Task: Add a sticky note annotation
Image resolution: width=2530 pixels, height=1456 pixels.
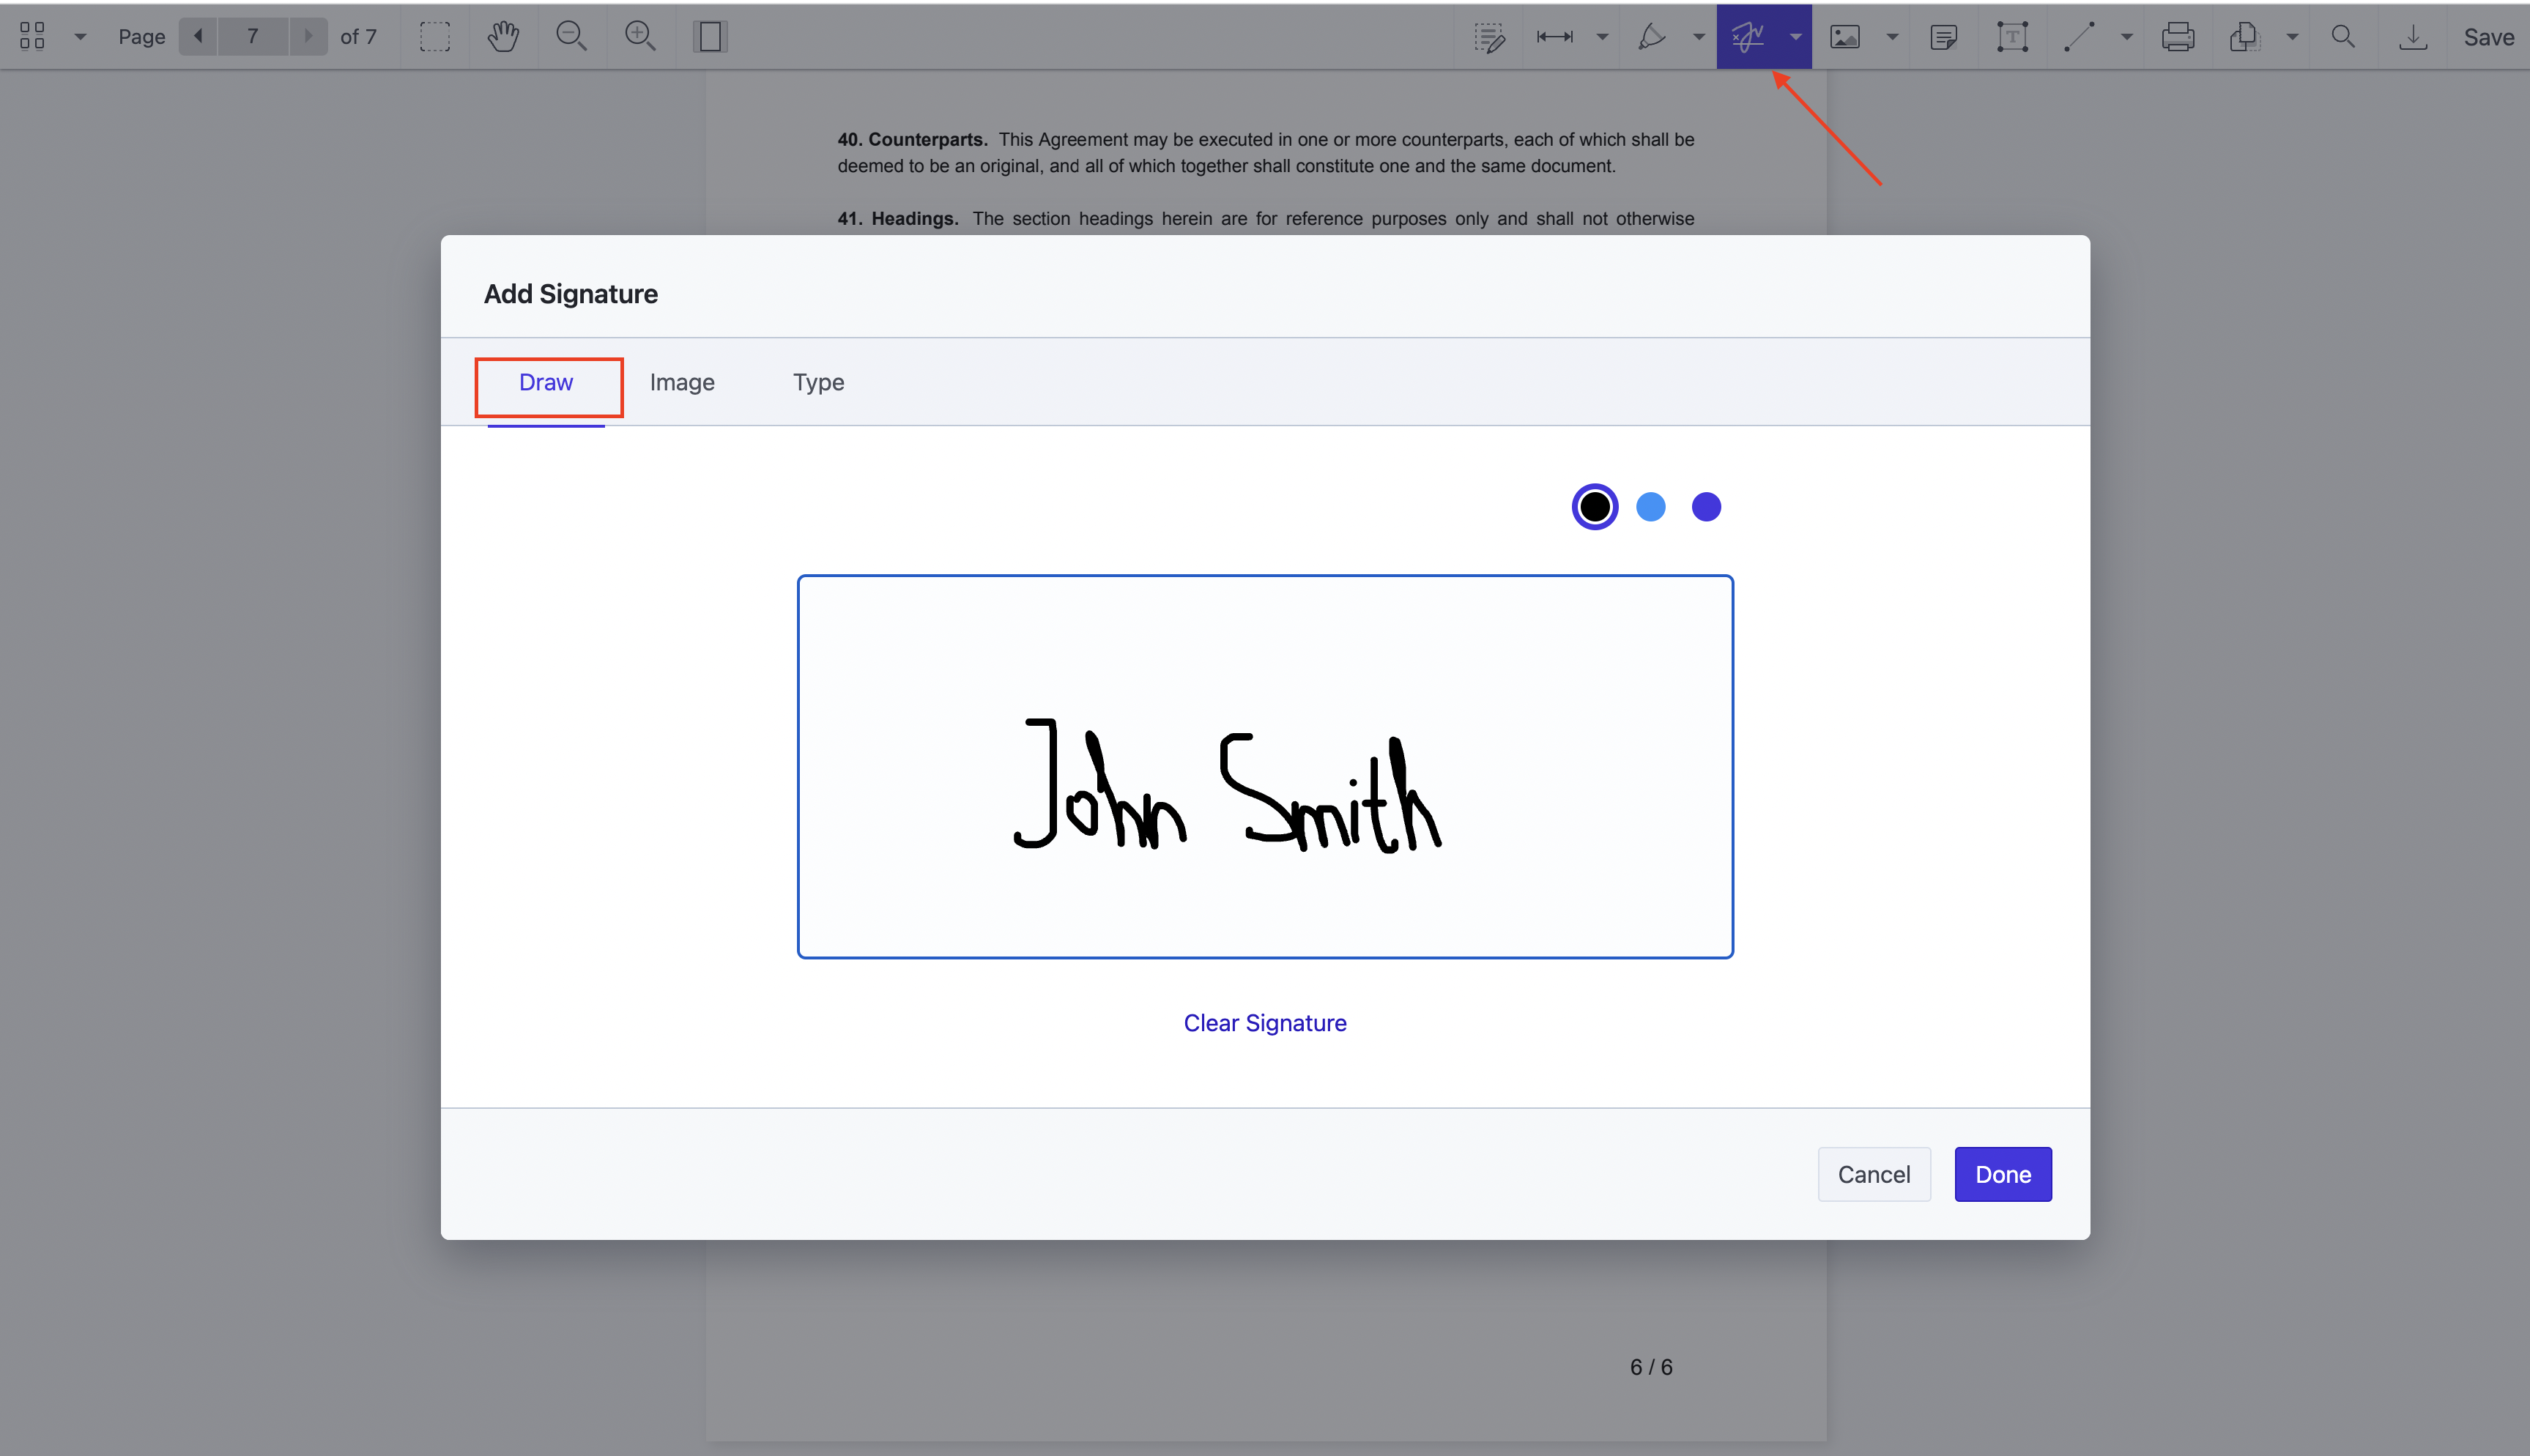Action: click(1944, 36)
